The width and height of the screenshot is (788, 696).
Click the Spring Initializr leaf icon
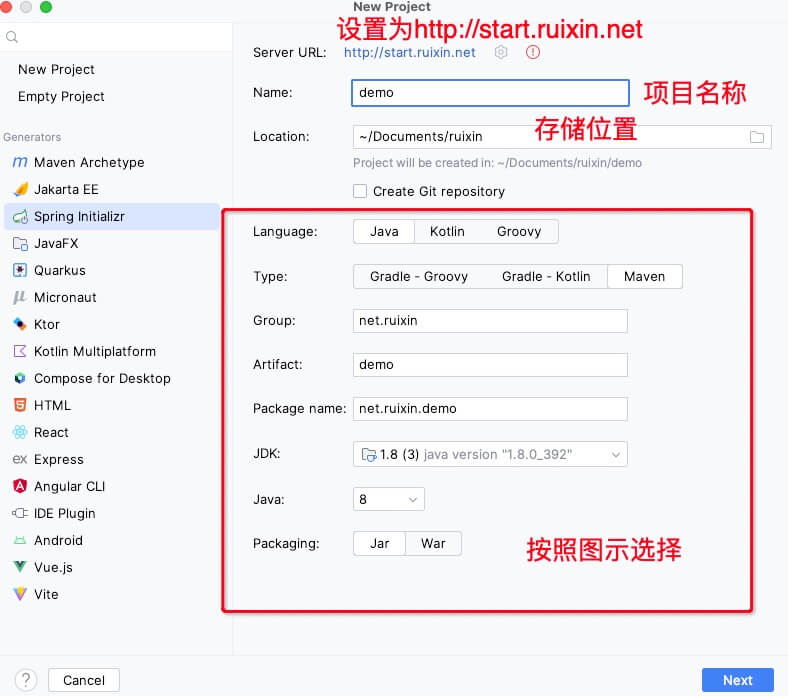20,217
